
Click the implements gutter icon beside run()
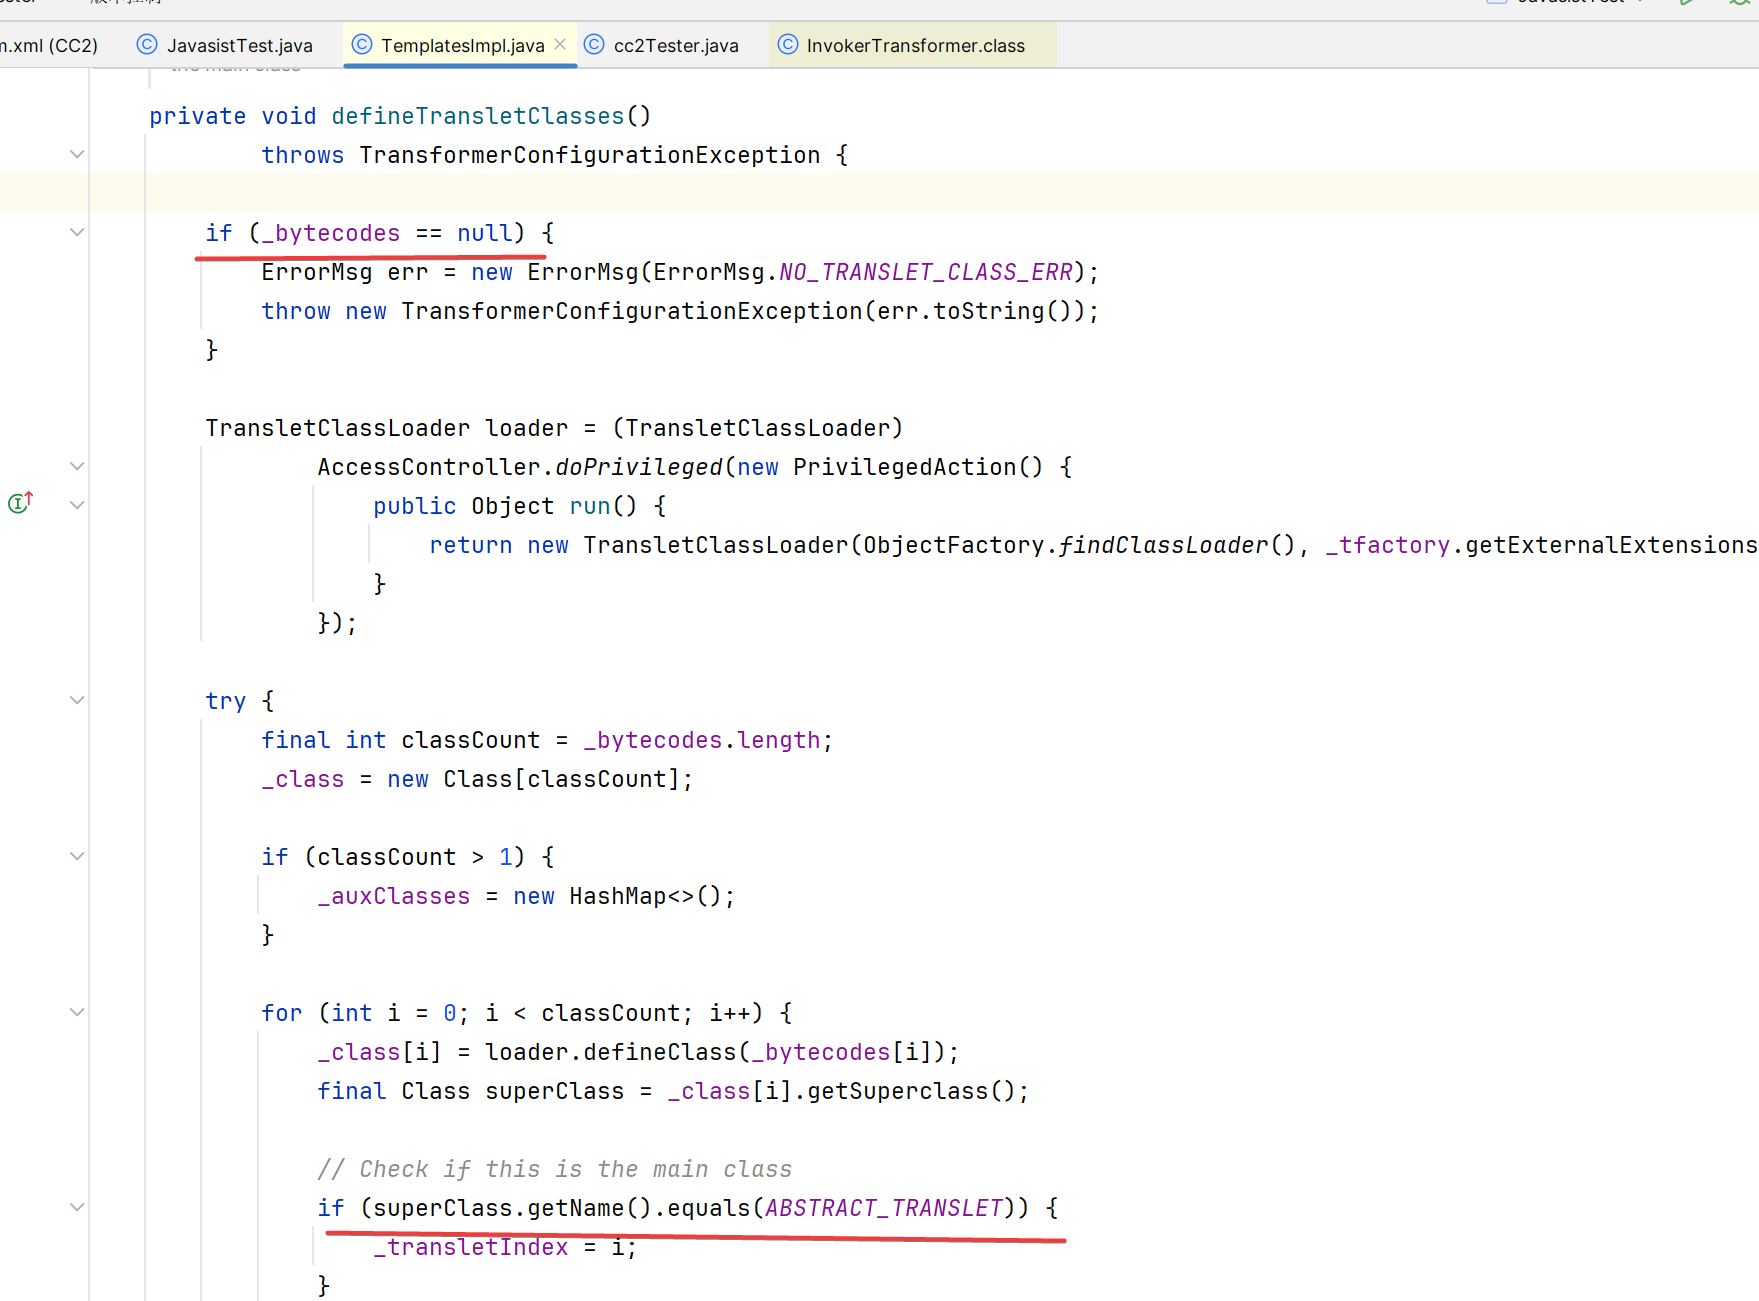point(20,503)
